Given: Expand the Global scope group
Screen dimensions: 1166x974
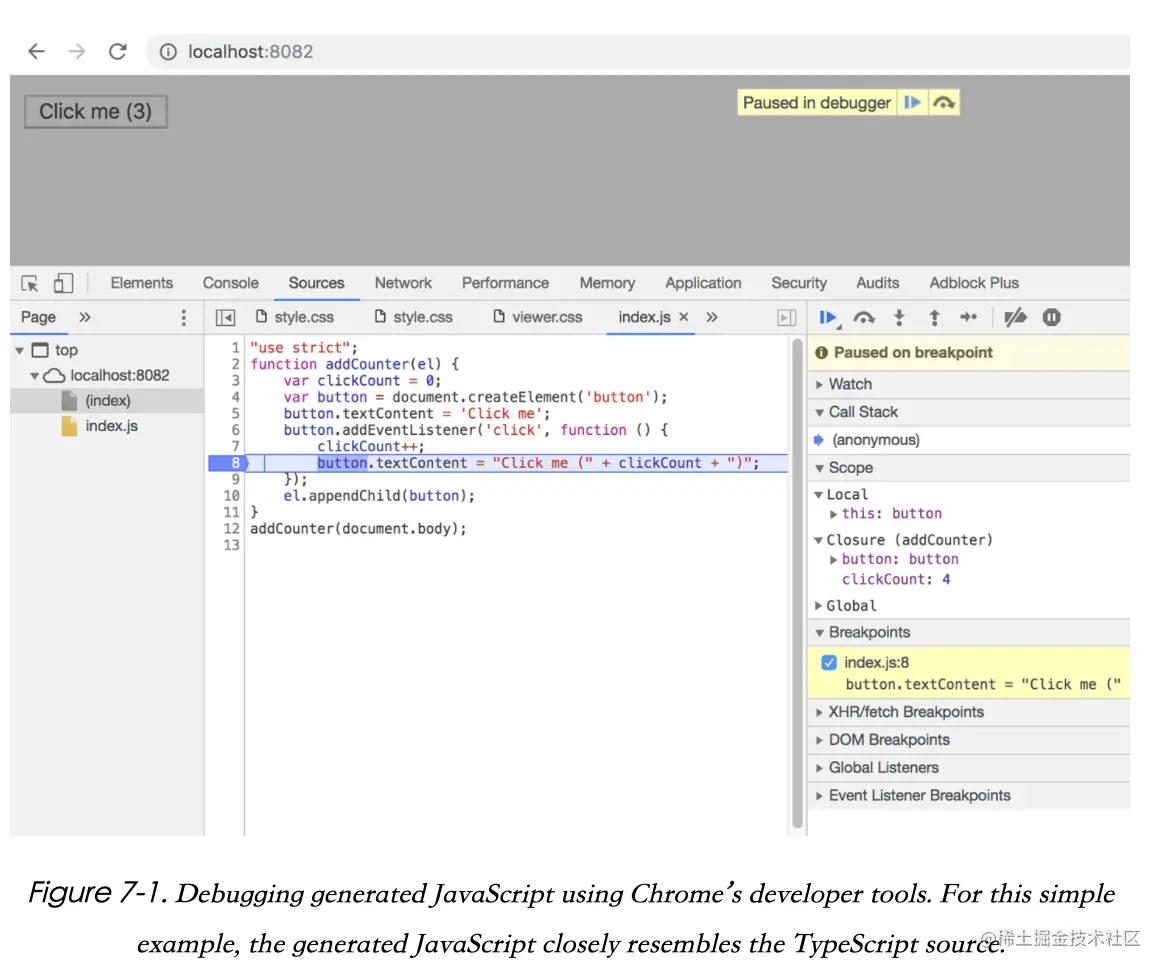Looking at the screenshot, I should point(819,605).
